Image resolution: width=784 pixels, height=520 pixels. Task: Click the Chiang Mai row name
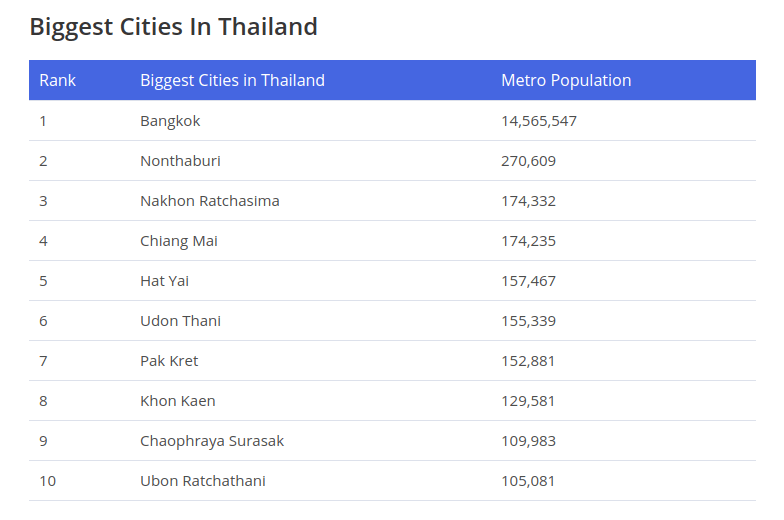[x=179, y=241]
